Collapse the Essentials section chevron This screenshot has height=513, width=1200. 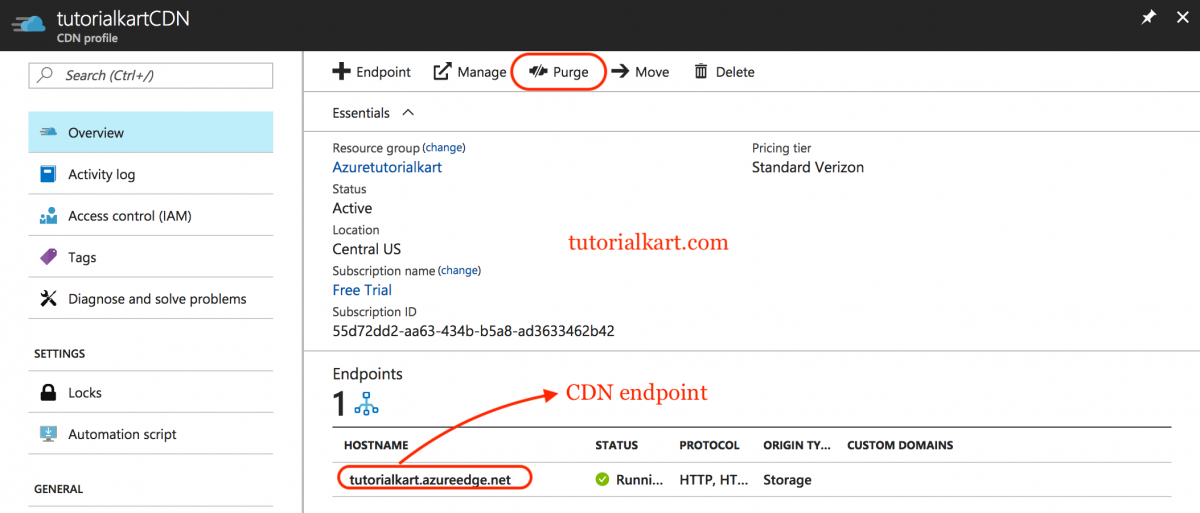[x=407, y=113]
